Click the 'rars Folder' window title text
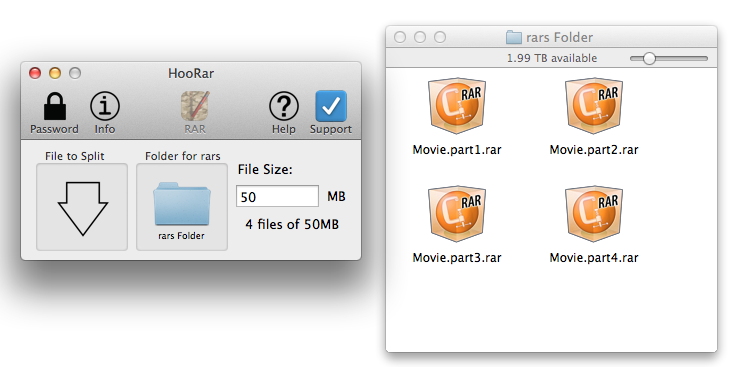 point(559,37)
